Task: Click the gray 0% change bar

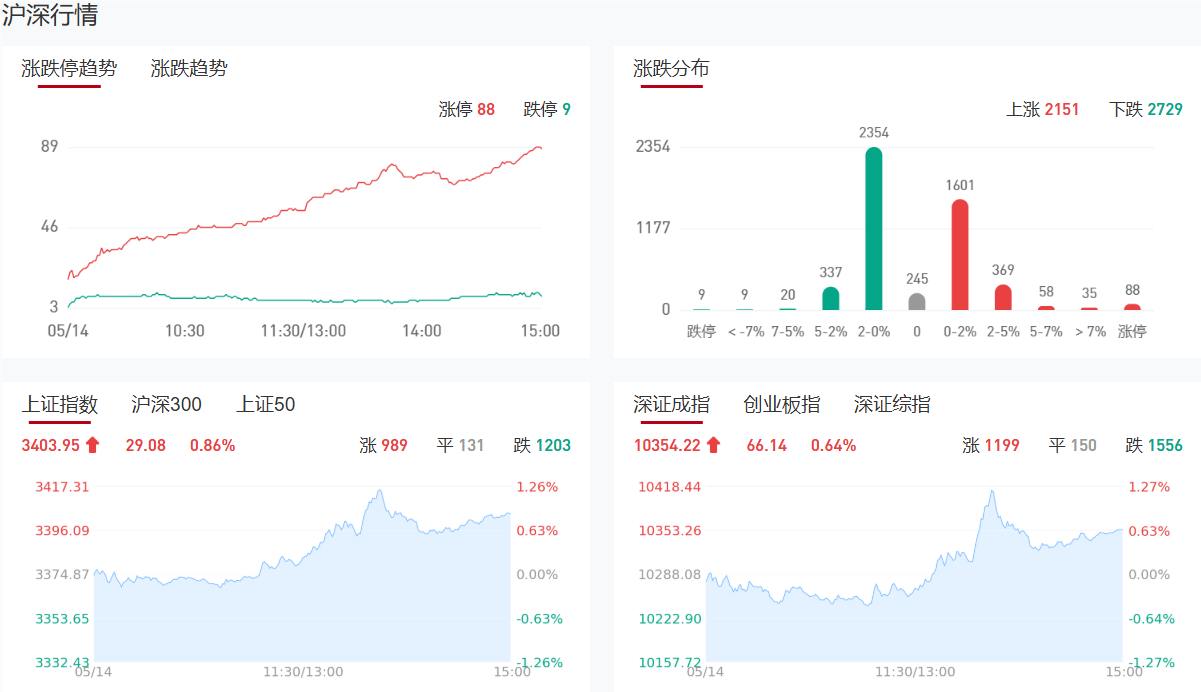Action: tap(917, 301)
